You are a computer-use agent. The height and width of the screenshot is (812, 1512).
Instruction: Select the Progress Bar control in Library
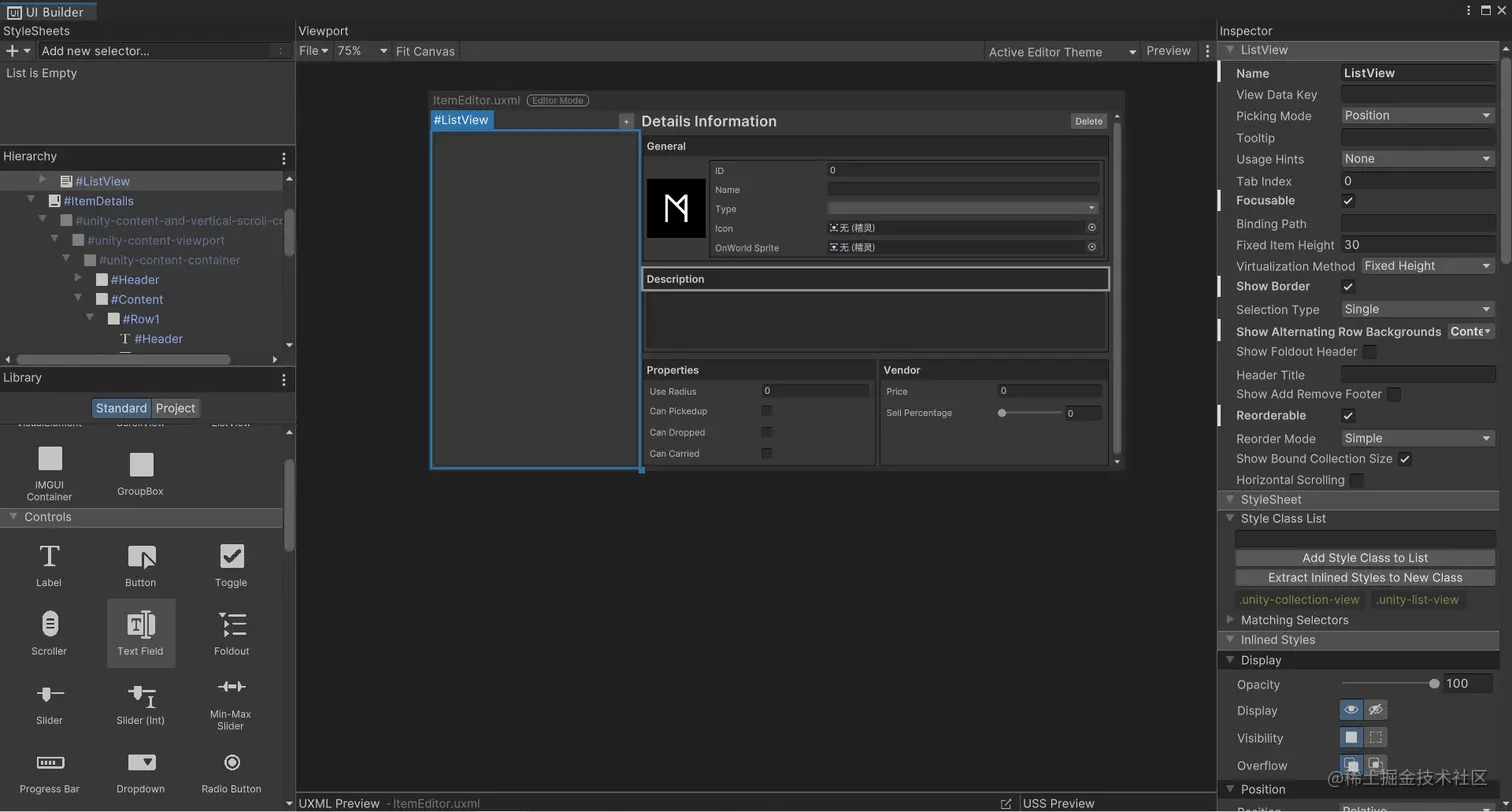pyautogui.click(x=49, y=773)
